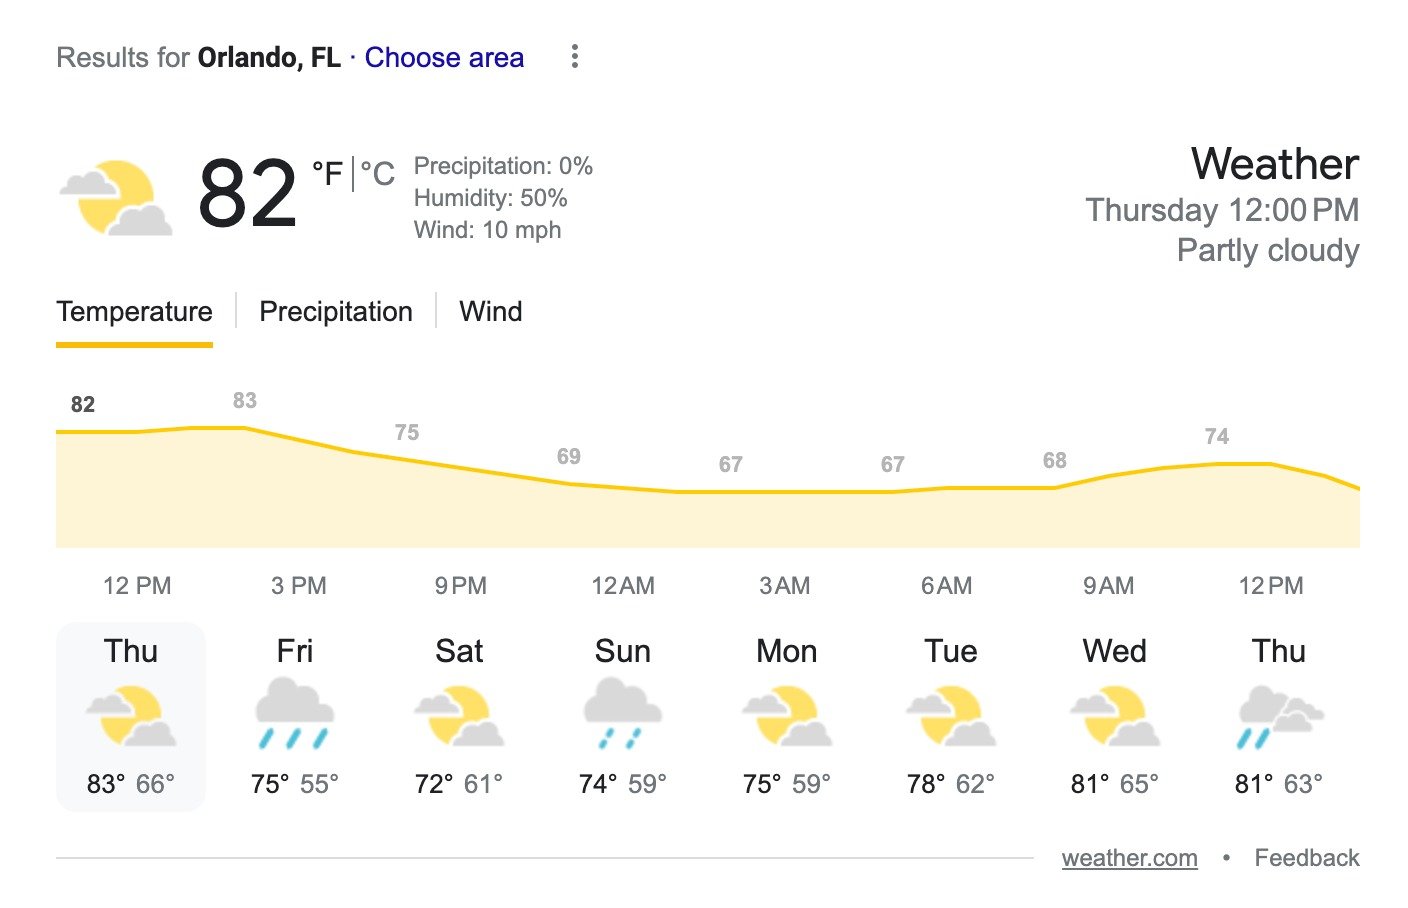Image resolution: width=1408 pixels, height=908 pixels.
Task: Click the Choose area link
Action: 444,57
